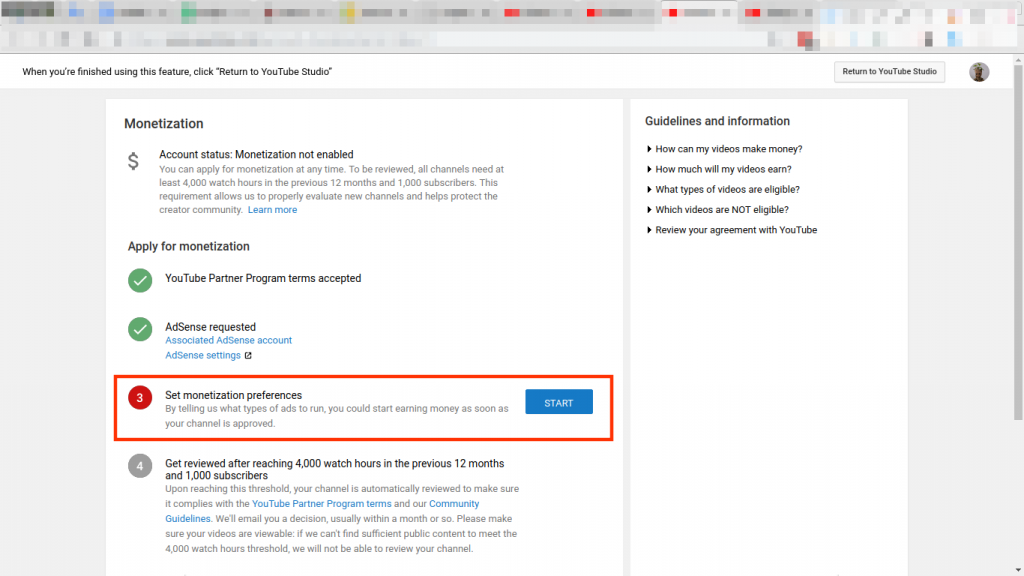Click Return to YouTube Studio button
Screen dimensions: 1024x576
(x=889, y=72)
